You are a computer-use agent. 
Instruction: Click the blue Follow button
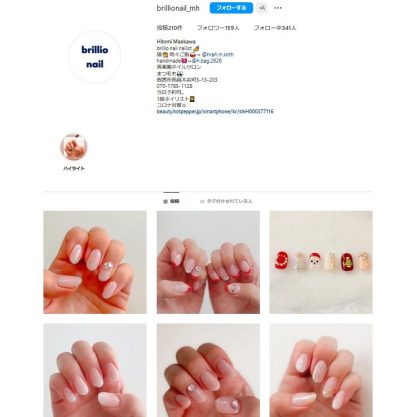coord(231,8)
